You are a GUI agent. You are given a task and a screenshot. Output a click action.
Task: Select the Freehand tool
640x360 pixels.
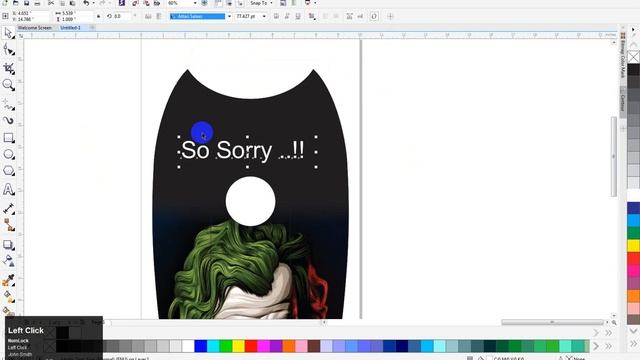8,104
